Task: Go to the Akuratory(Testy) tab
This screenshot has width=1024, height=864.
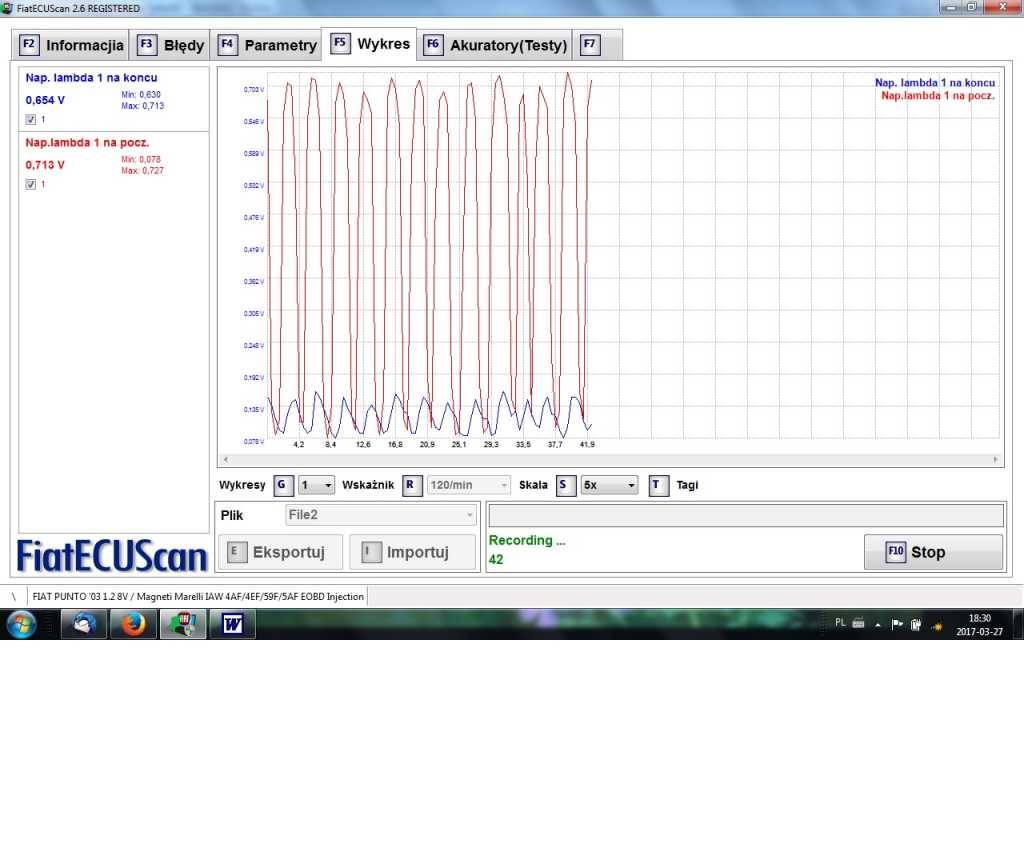Action: [x=495, y=45]
